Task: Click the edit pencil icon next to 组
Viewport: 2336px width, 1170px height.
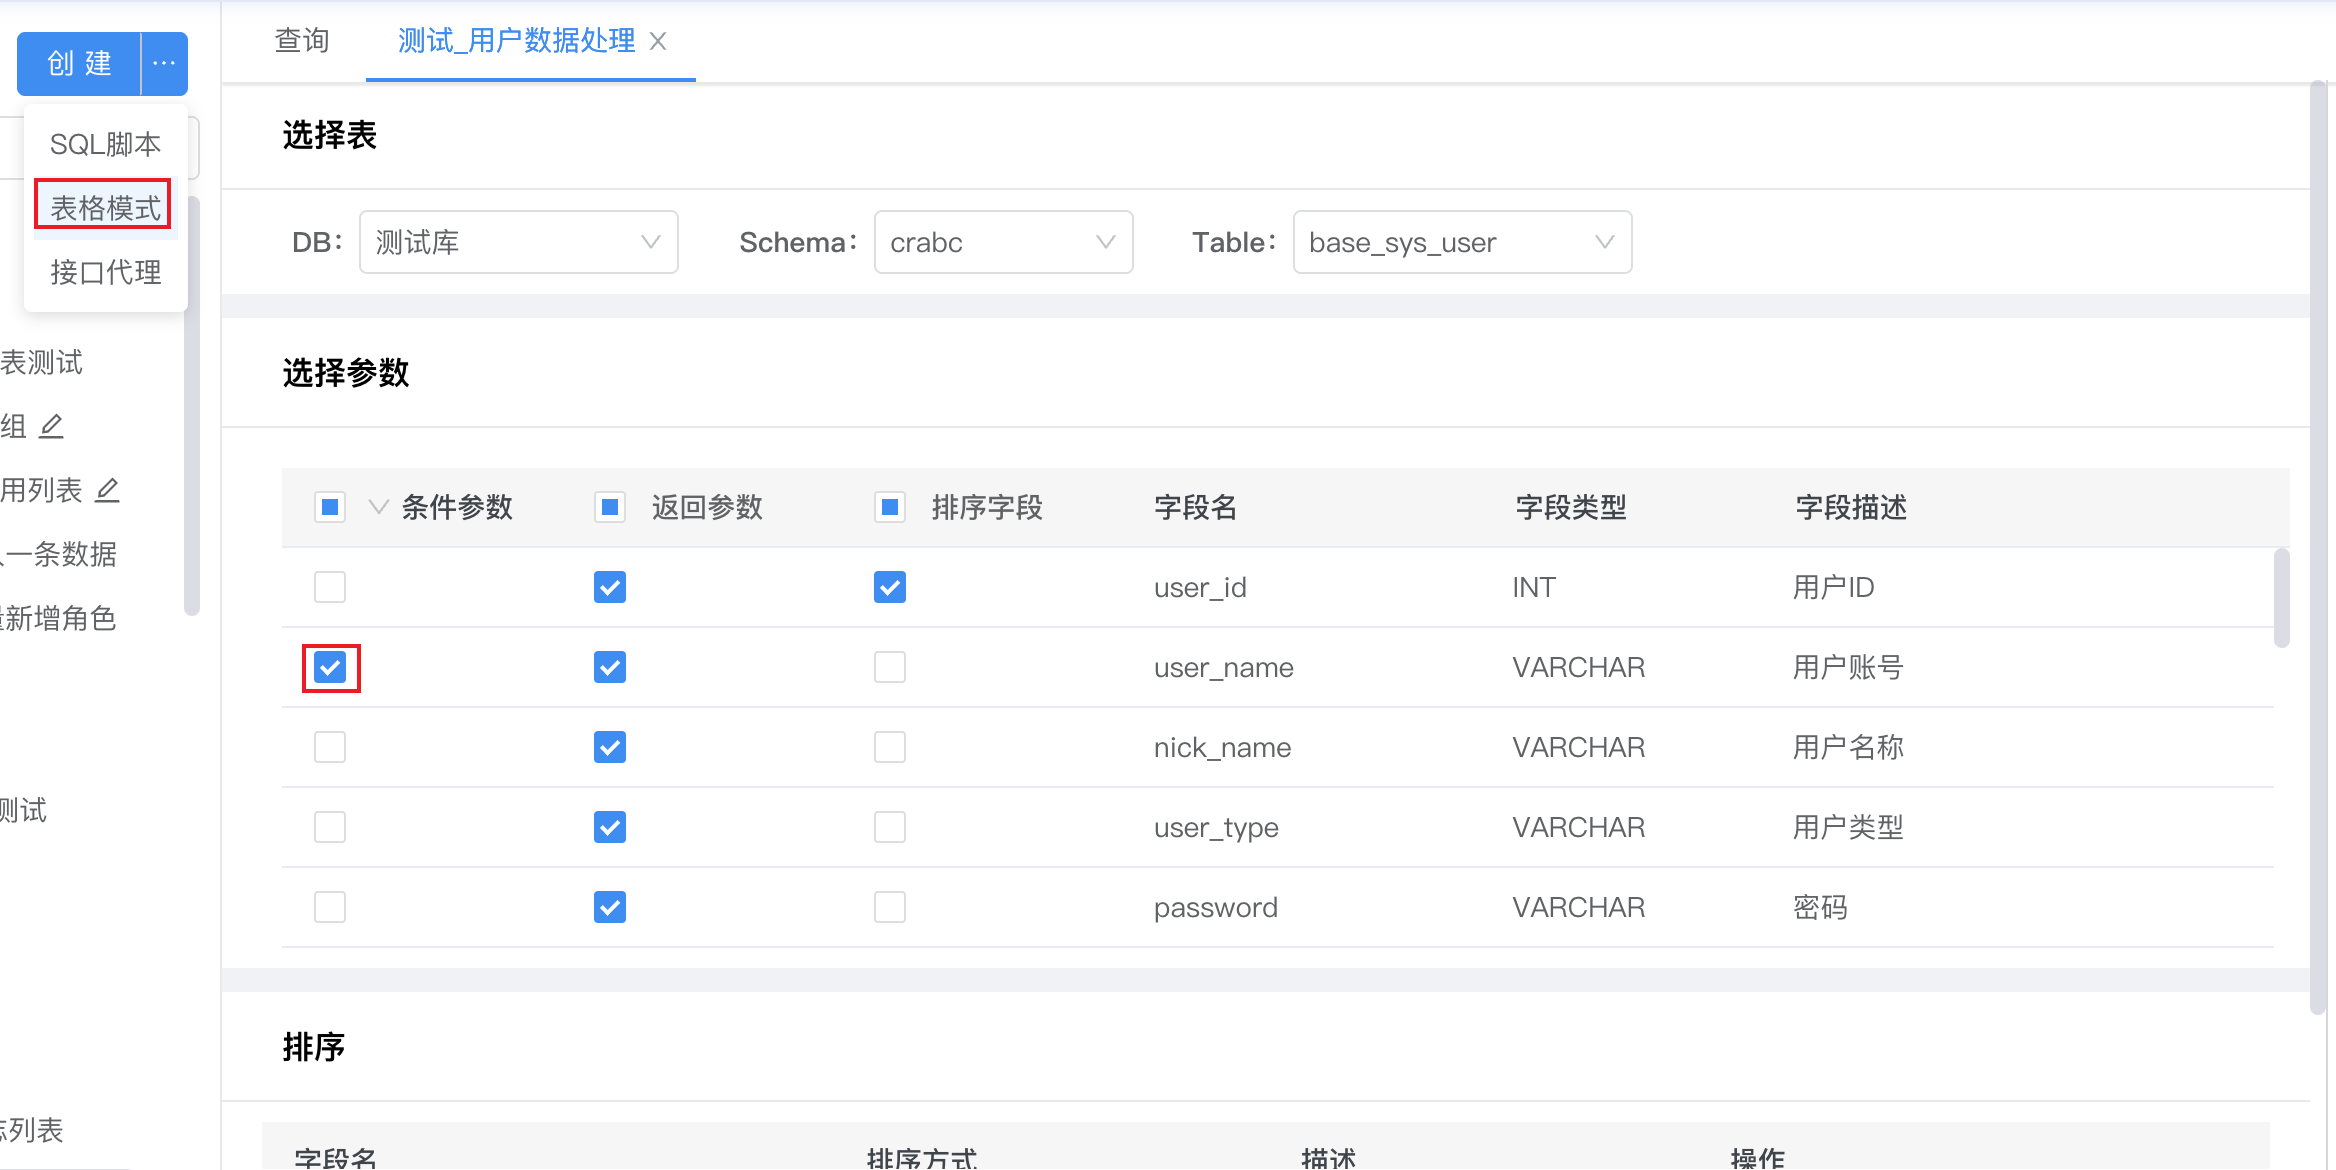Action: click(51, 426)
